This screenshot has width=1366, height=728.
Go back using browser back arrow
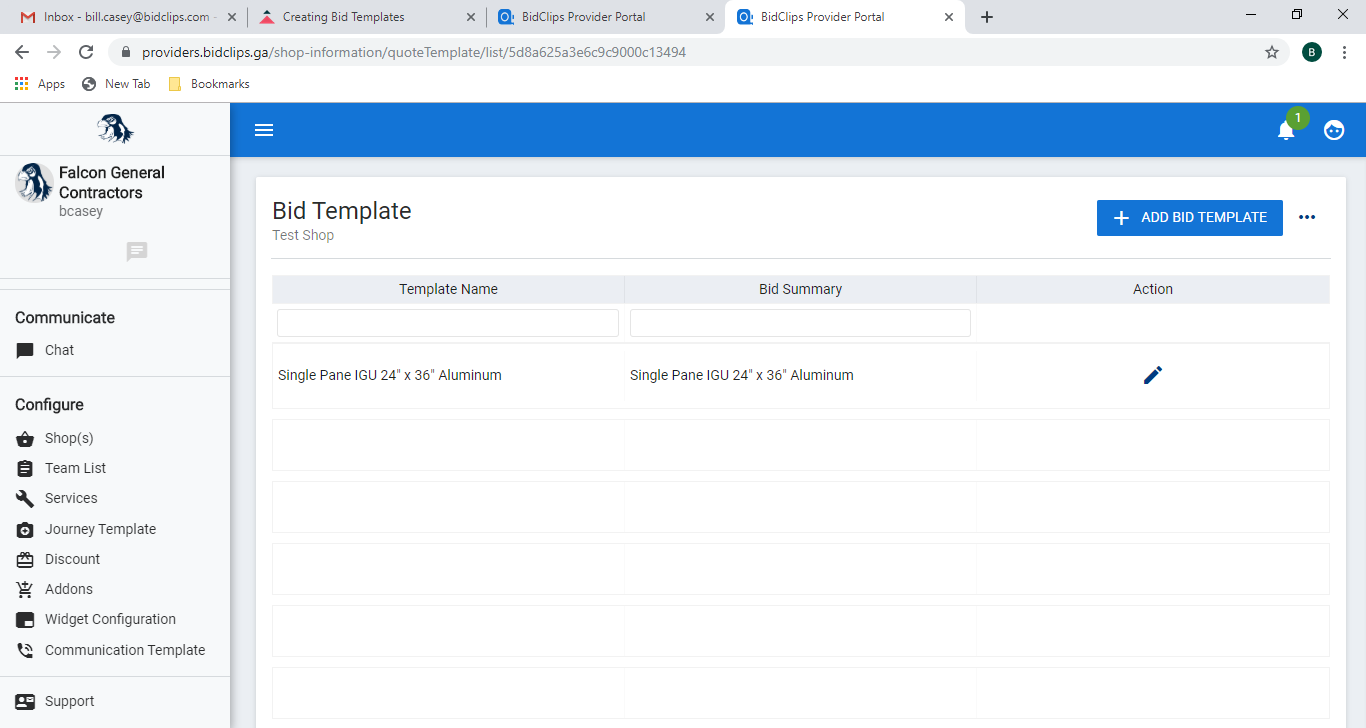pos(22,52)
